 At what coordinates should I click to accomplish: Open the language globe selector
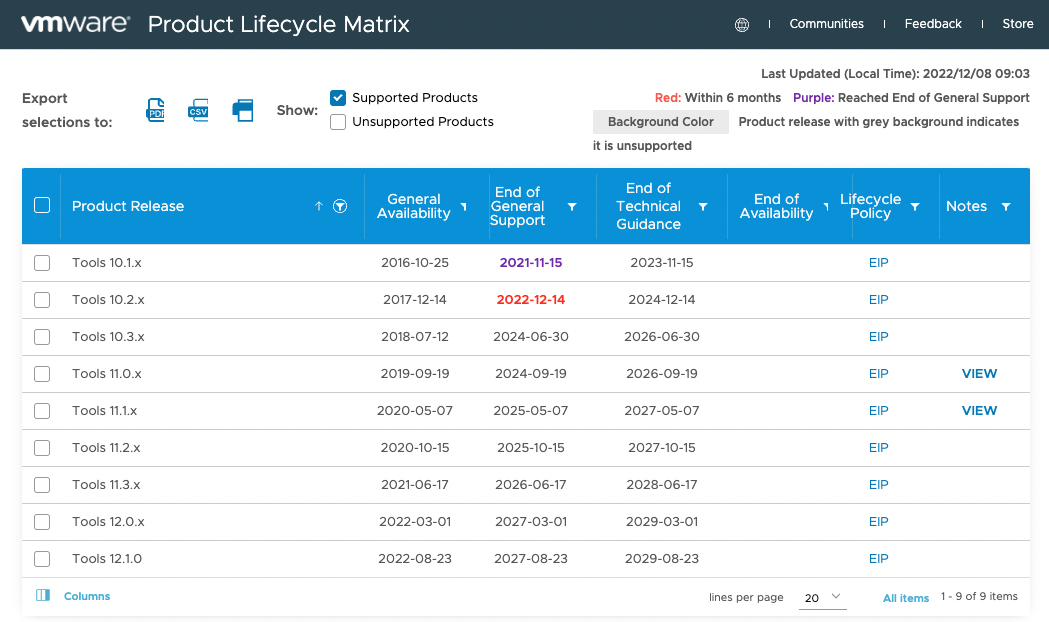coord(742,25)
